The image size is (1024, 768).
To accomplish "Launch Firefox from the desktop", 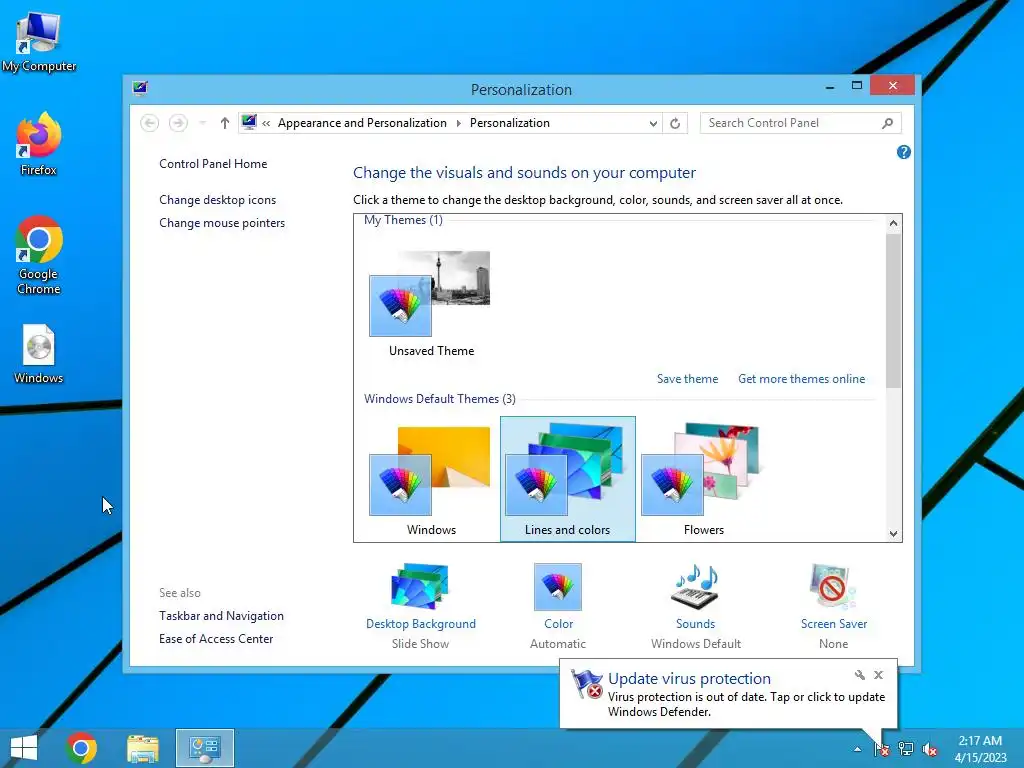I will coord(39,144).
